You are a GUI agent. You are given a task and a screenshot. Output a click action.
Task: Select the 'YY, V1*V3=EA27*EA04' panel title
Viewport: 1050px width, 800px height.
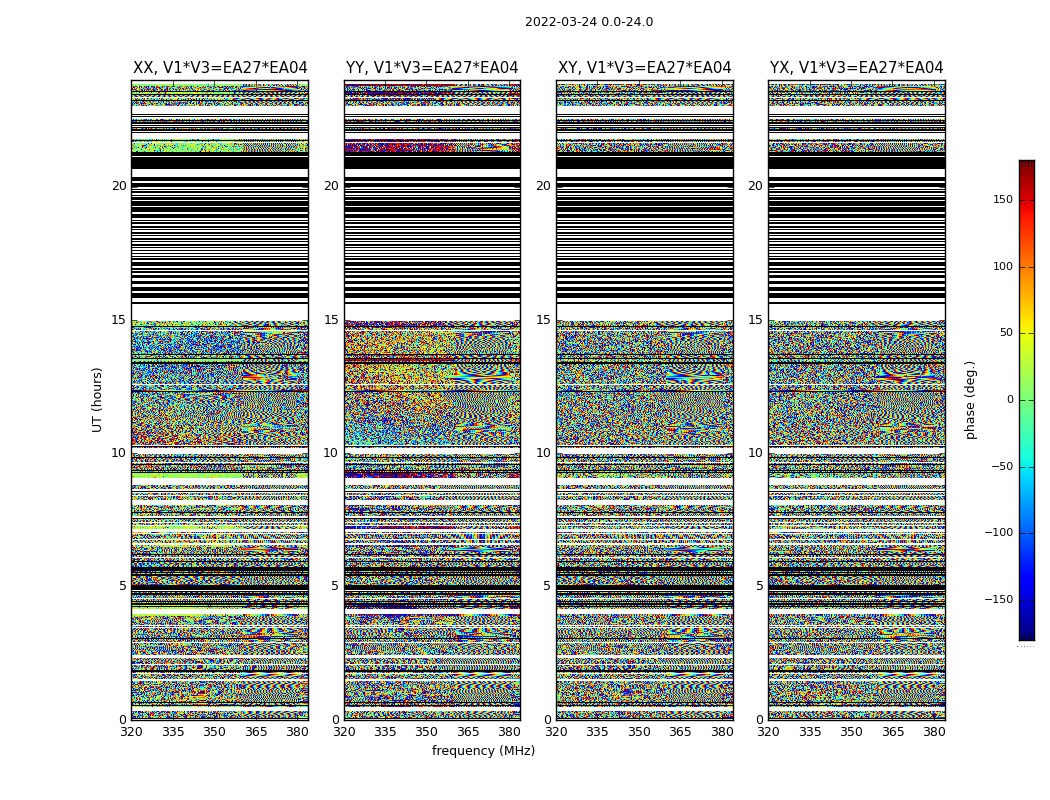coord(432,68)
